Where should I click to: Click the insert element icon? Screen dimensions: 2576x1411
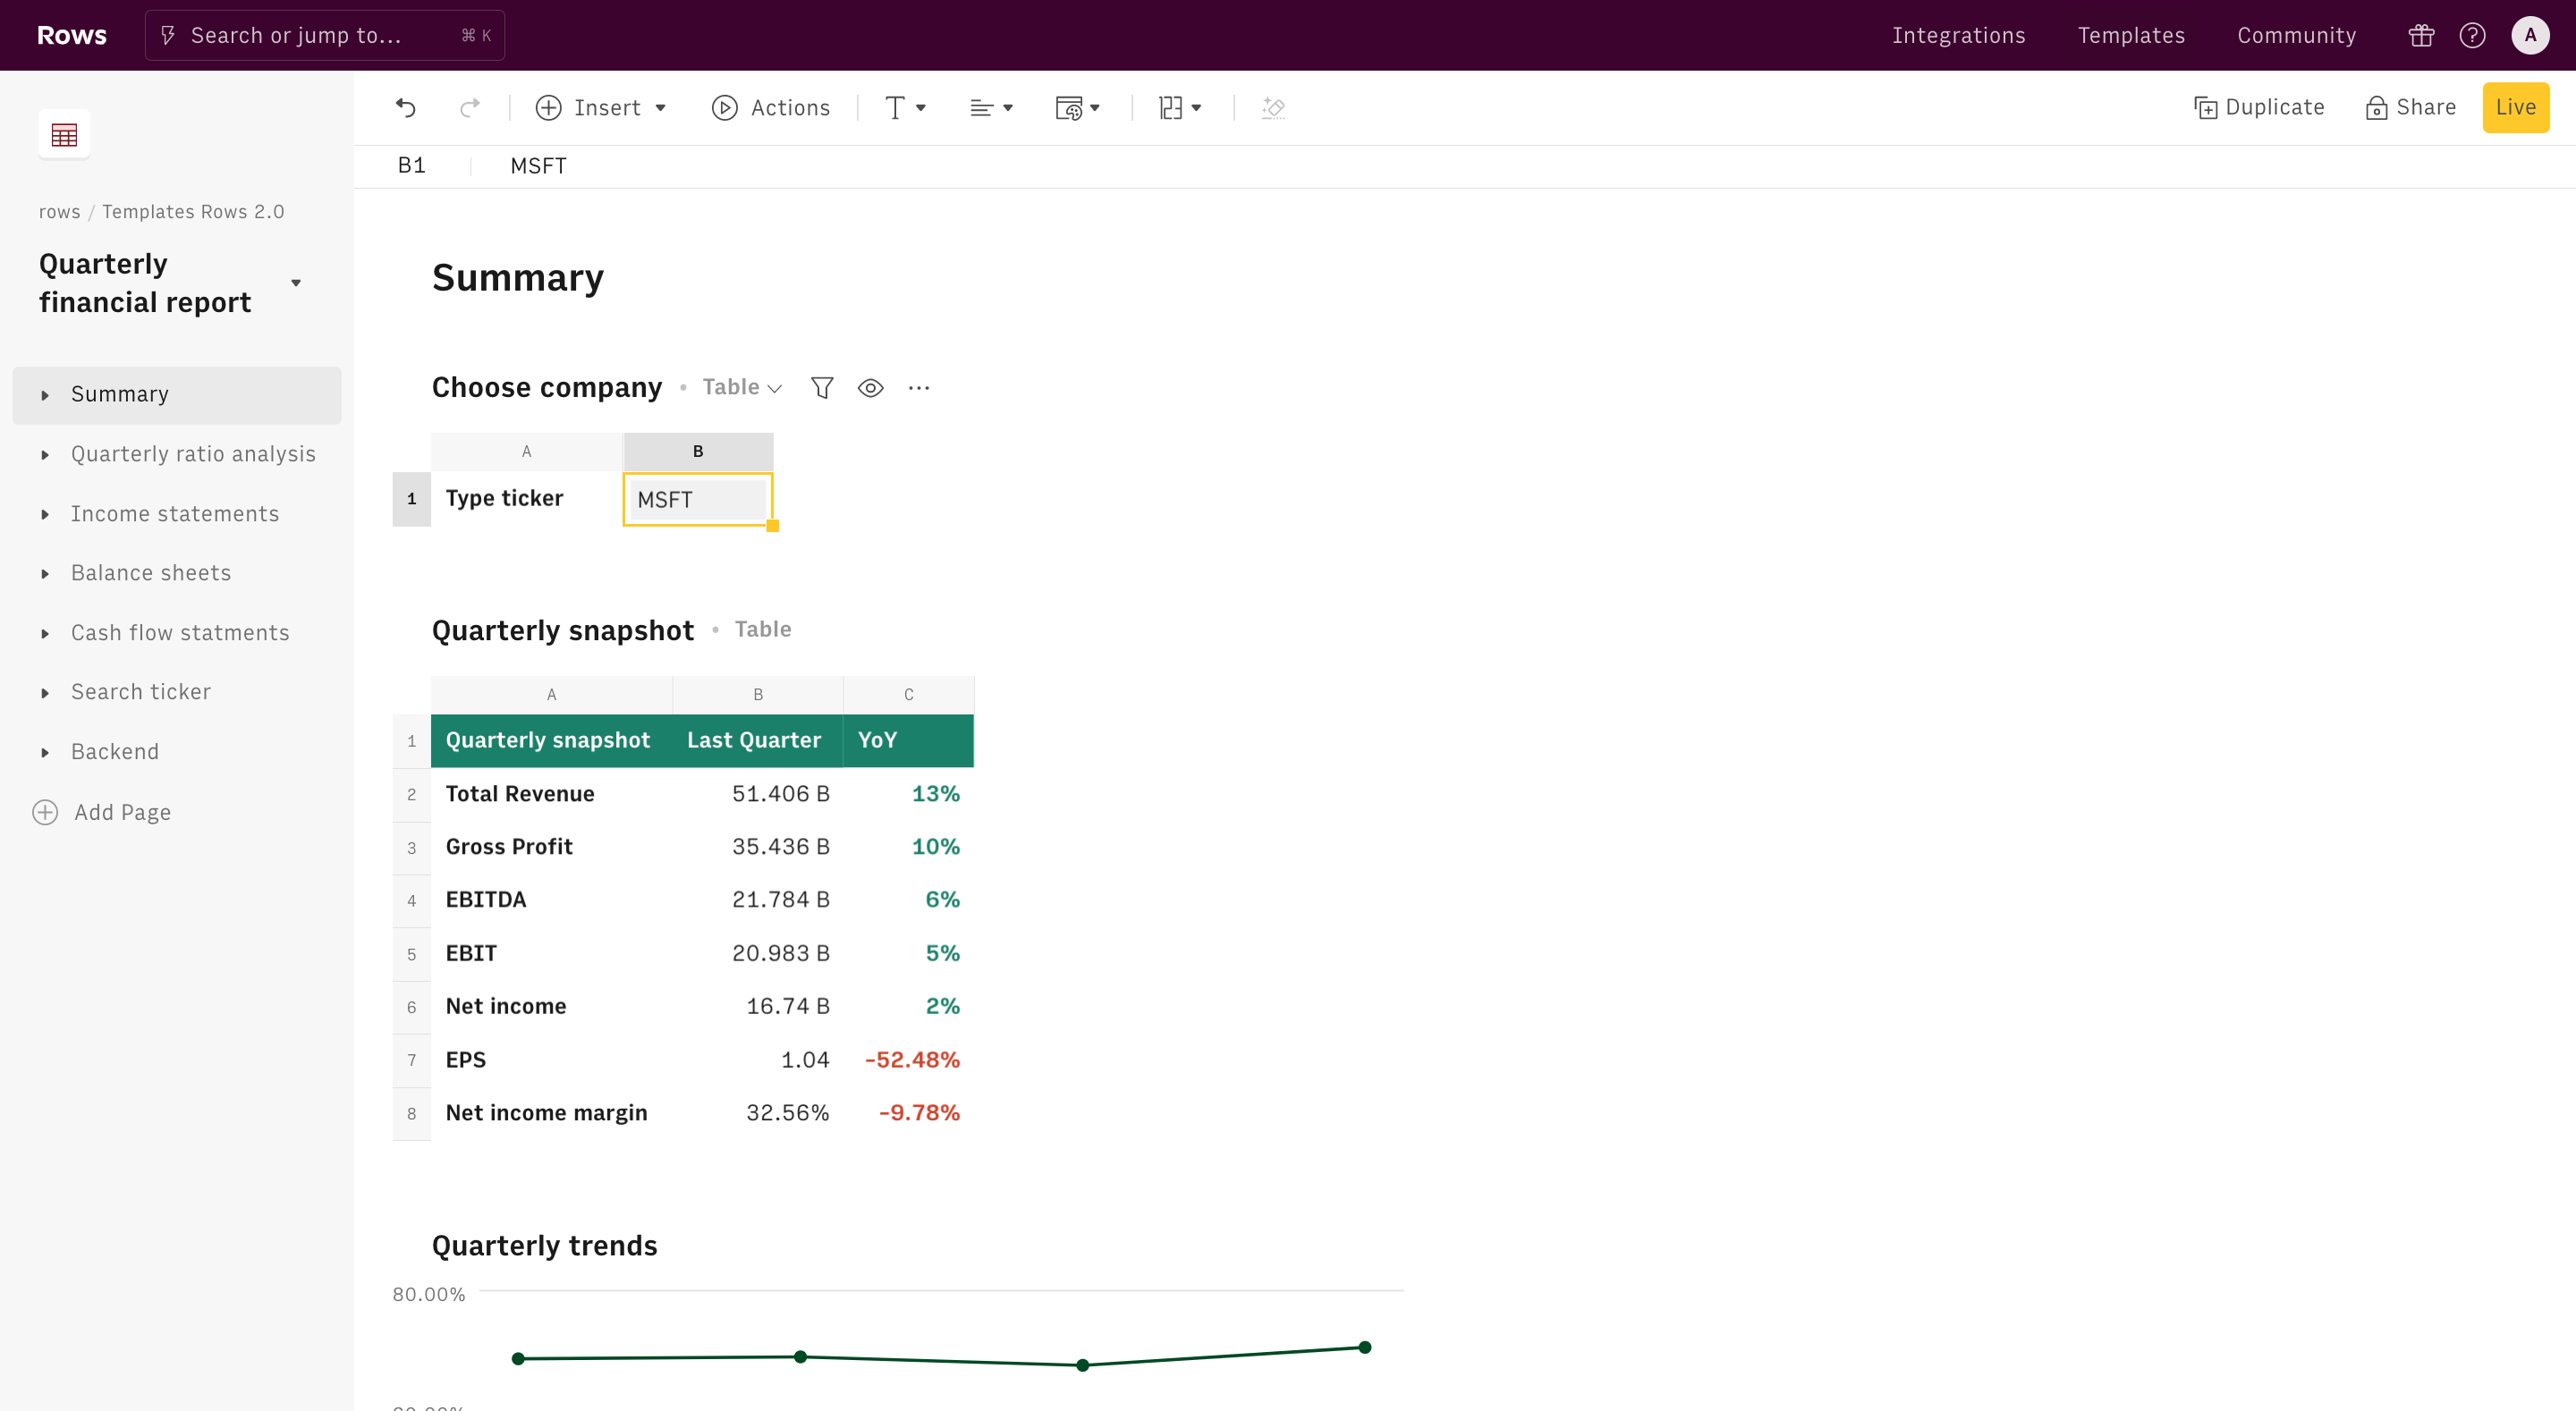[549, 107]
